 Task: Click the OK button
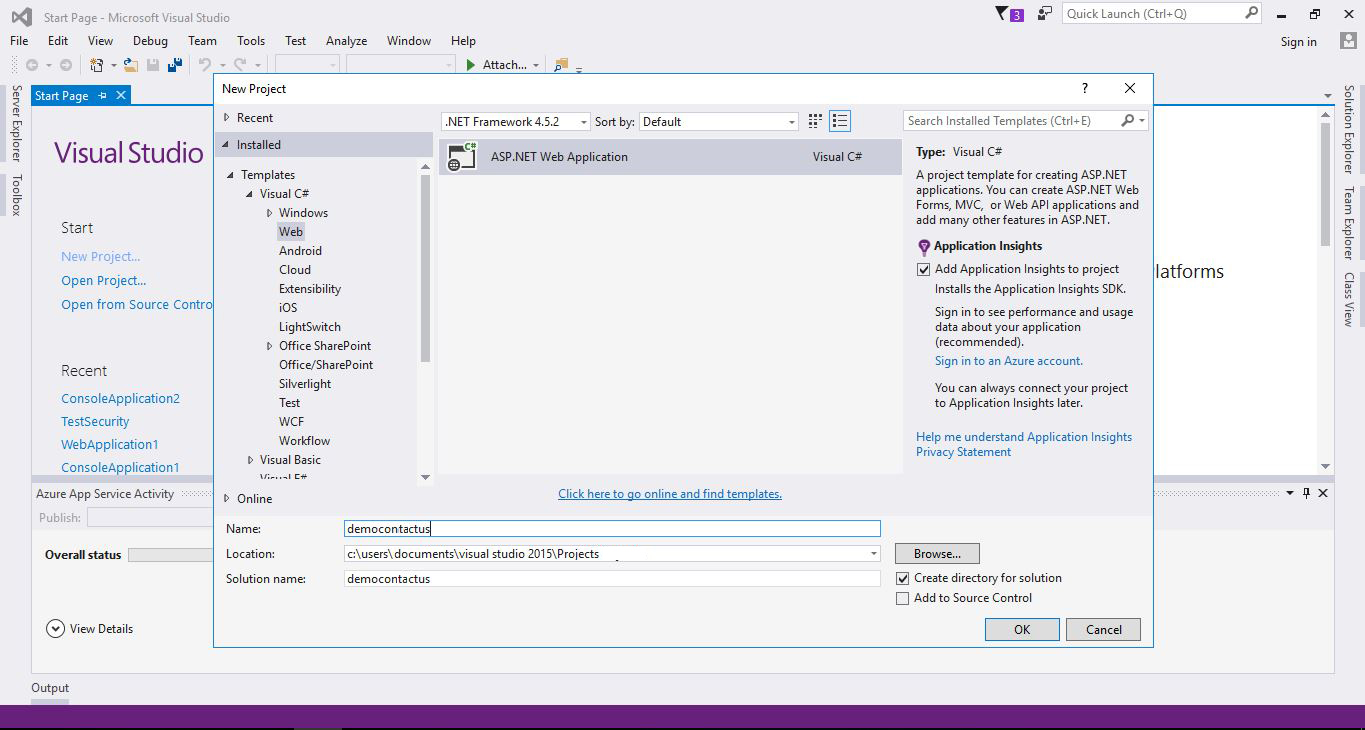tap(1022, 629)
